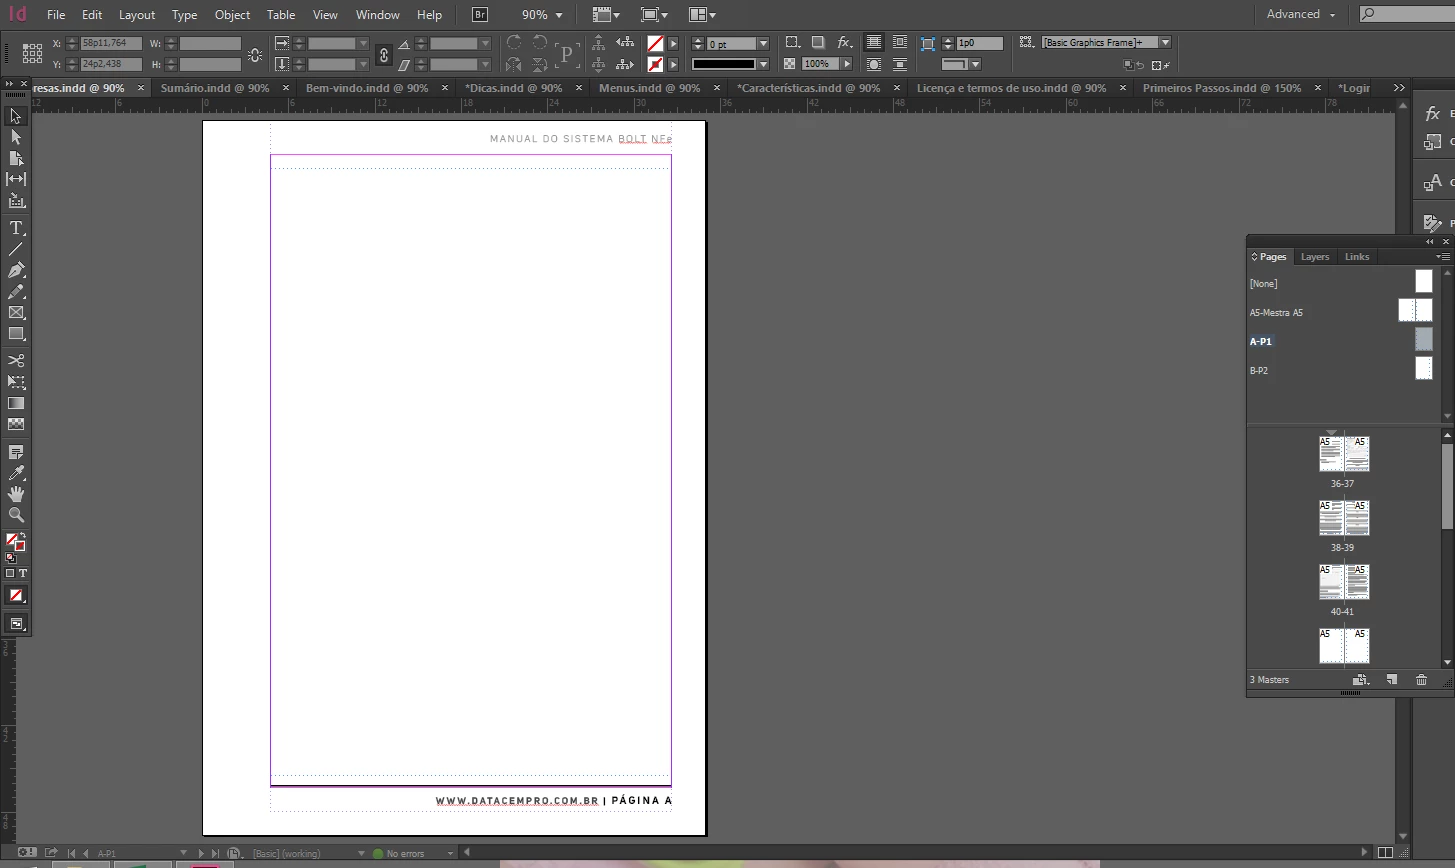Toggle constrain proportions for scaling chain
1455x868 pixels.
[x=383, y=55]
